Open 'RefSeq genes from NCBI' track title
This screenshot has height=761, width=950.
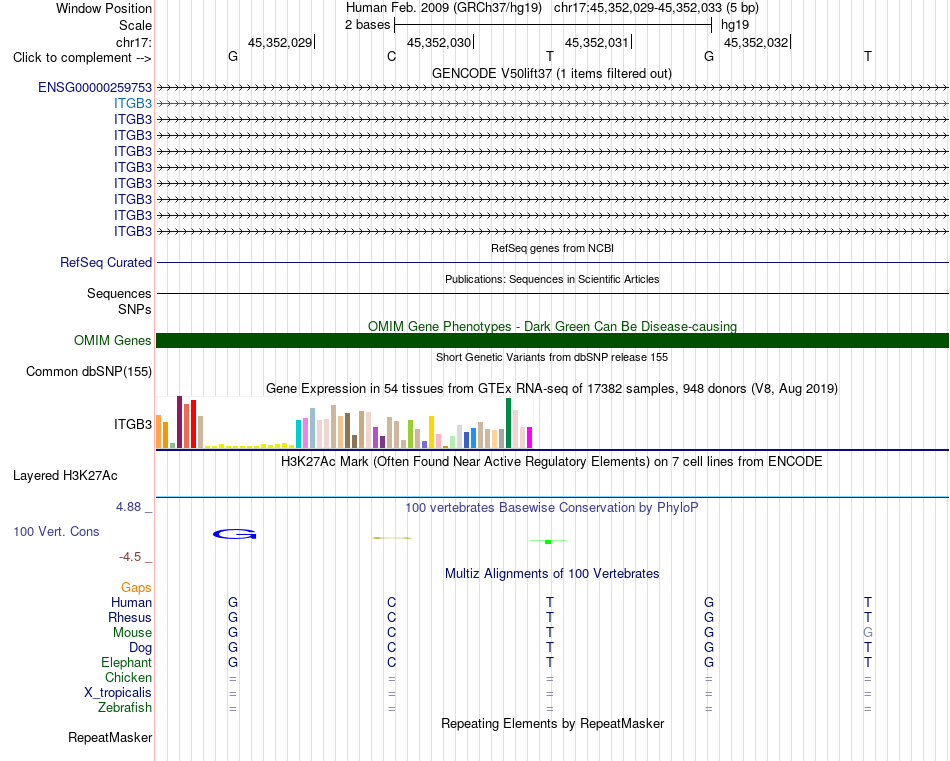pyautogui.click(x=552, y=248)
